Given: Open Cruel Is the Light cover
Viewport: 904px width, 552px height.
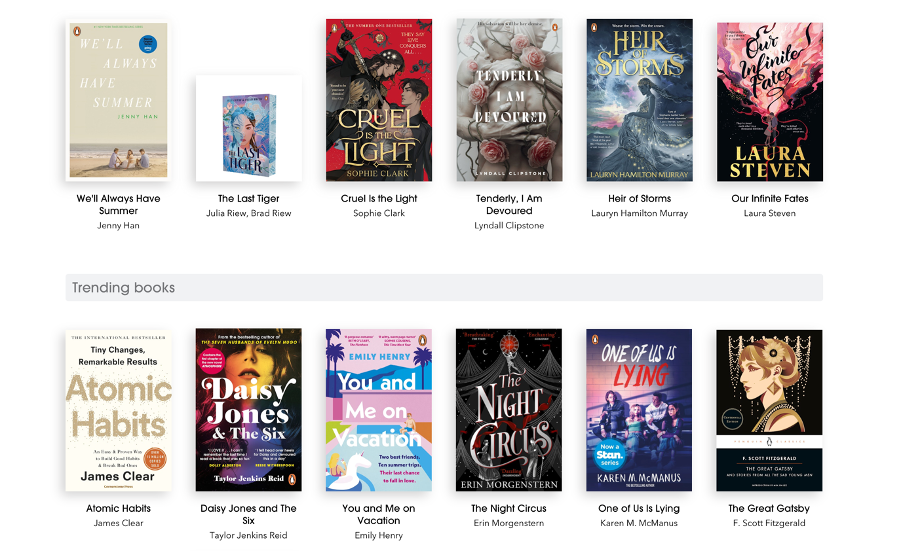Looking at the screenshot, I should click(379, 100).
